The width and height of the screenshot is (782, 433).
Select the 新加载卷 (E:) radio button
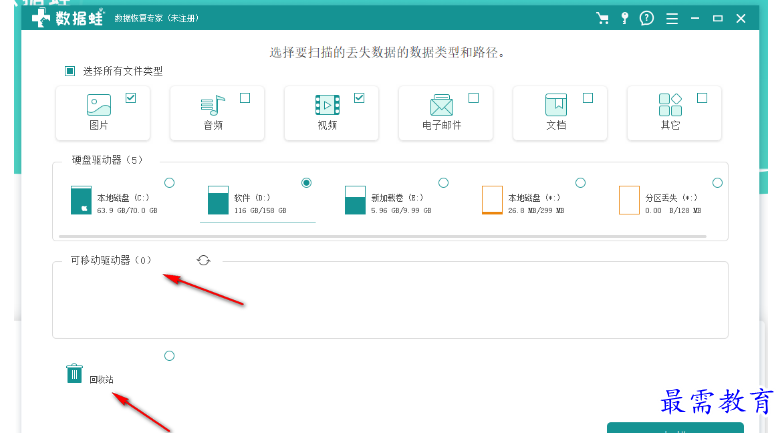(x=443, y=183)
